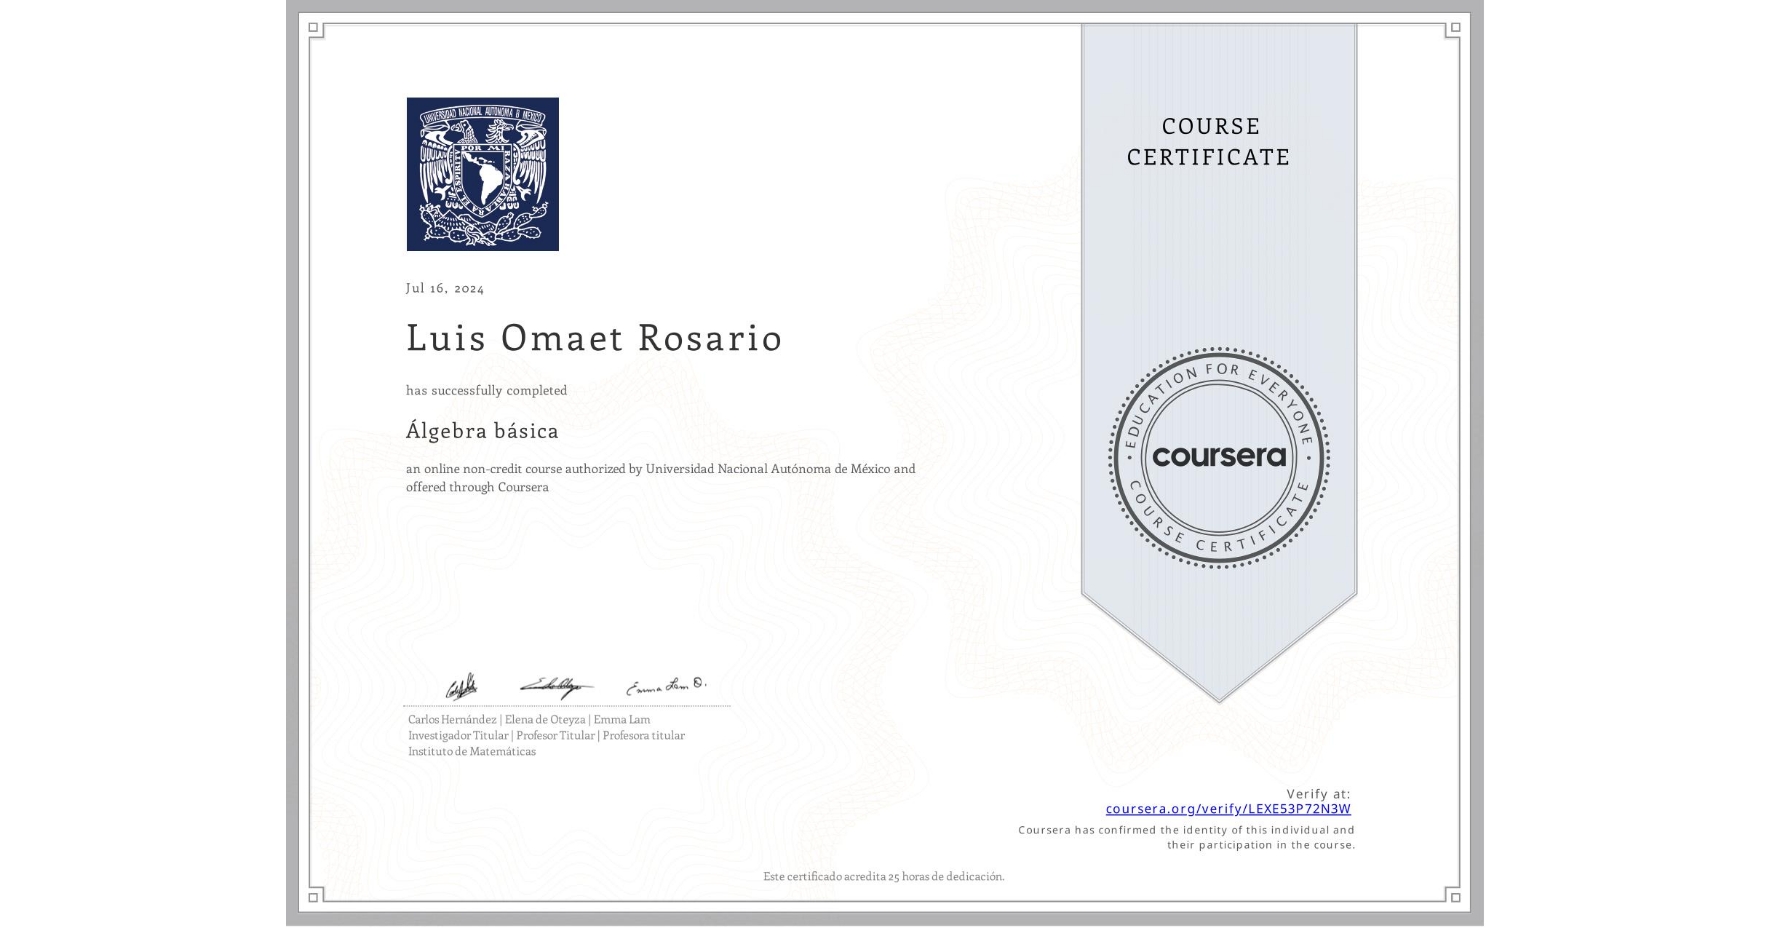Select 'Instituto de Matemáticas' text line
This screenshot has width=1772, height=928.
[473, 750]
